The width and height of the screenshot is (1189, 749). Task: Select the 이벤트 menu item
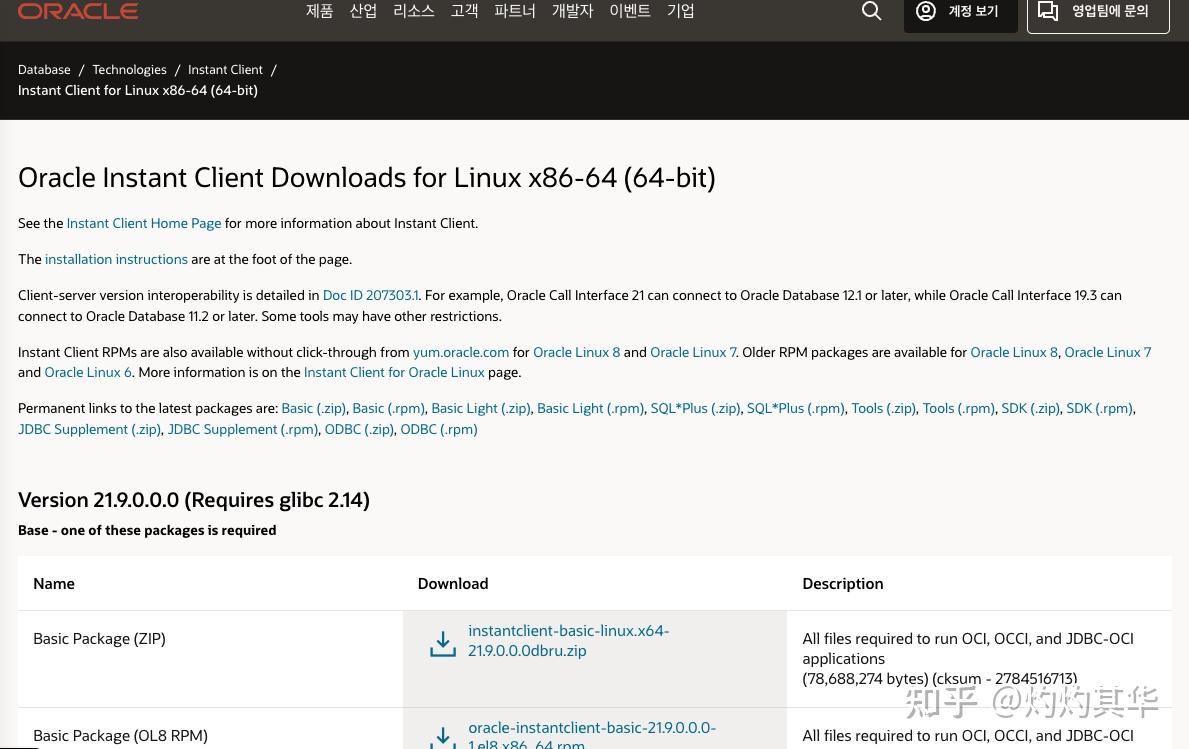pyautogui.click(x=630, y=11)
